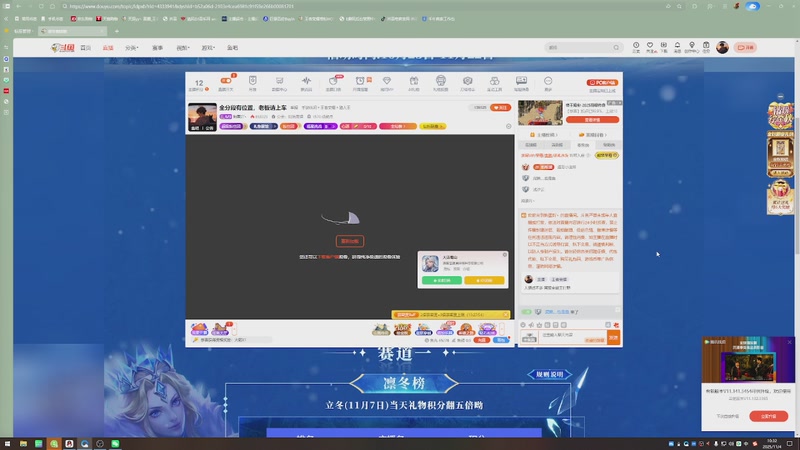
Task: Open the yellow badge pill under the title
Action: (x=433, y=126)
